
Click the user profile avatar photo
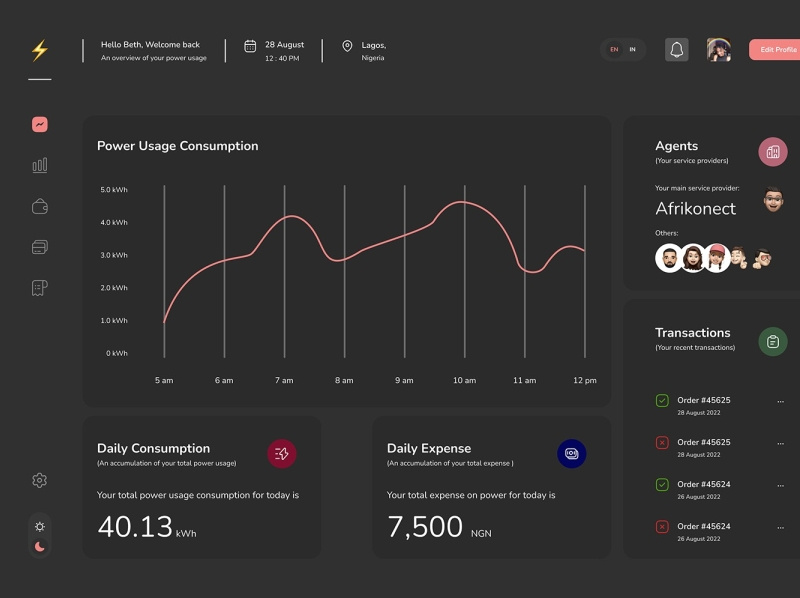click(718, 50)
